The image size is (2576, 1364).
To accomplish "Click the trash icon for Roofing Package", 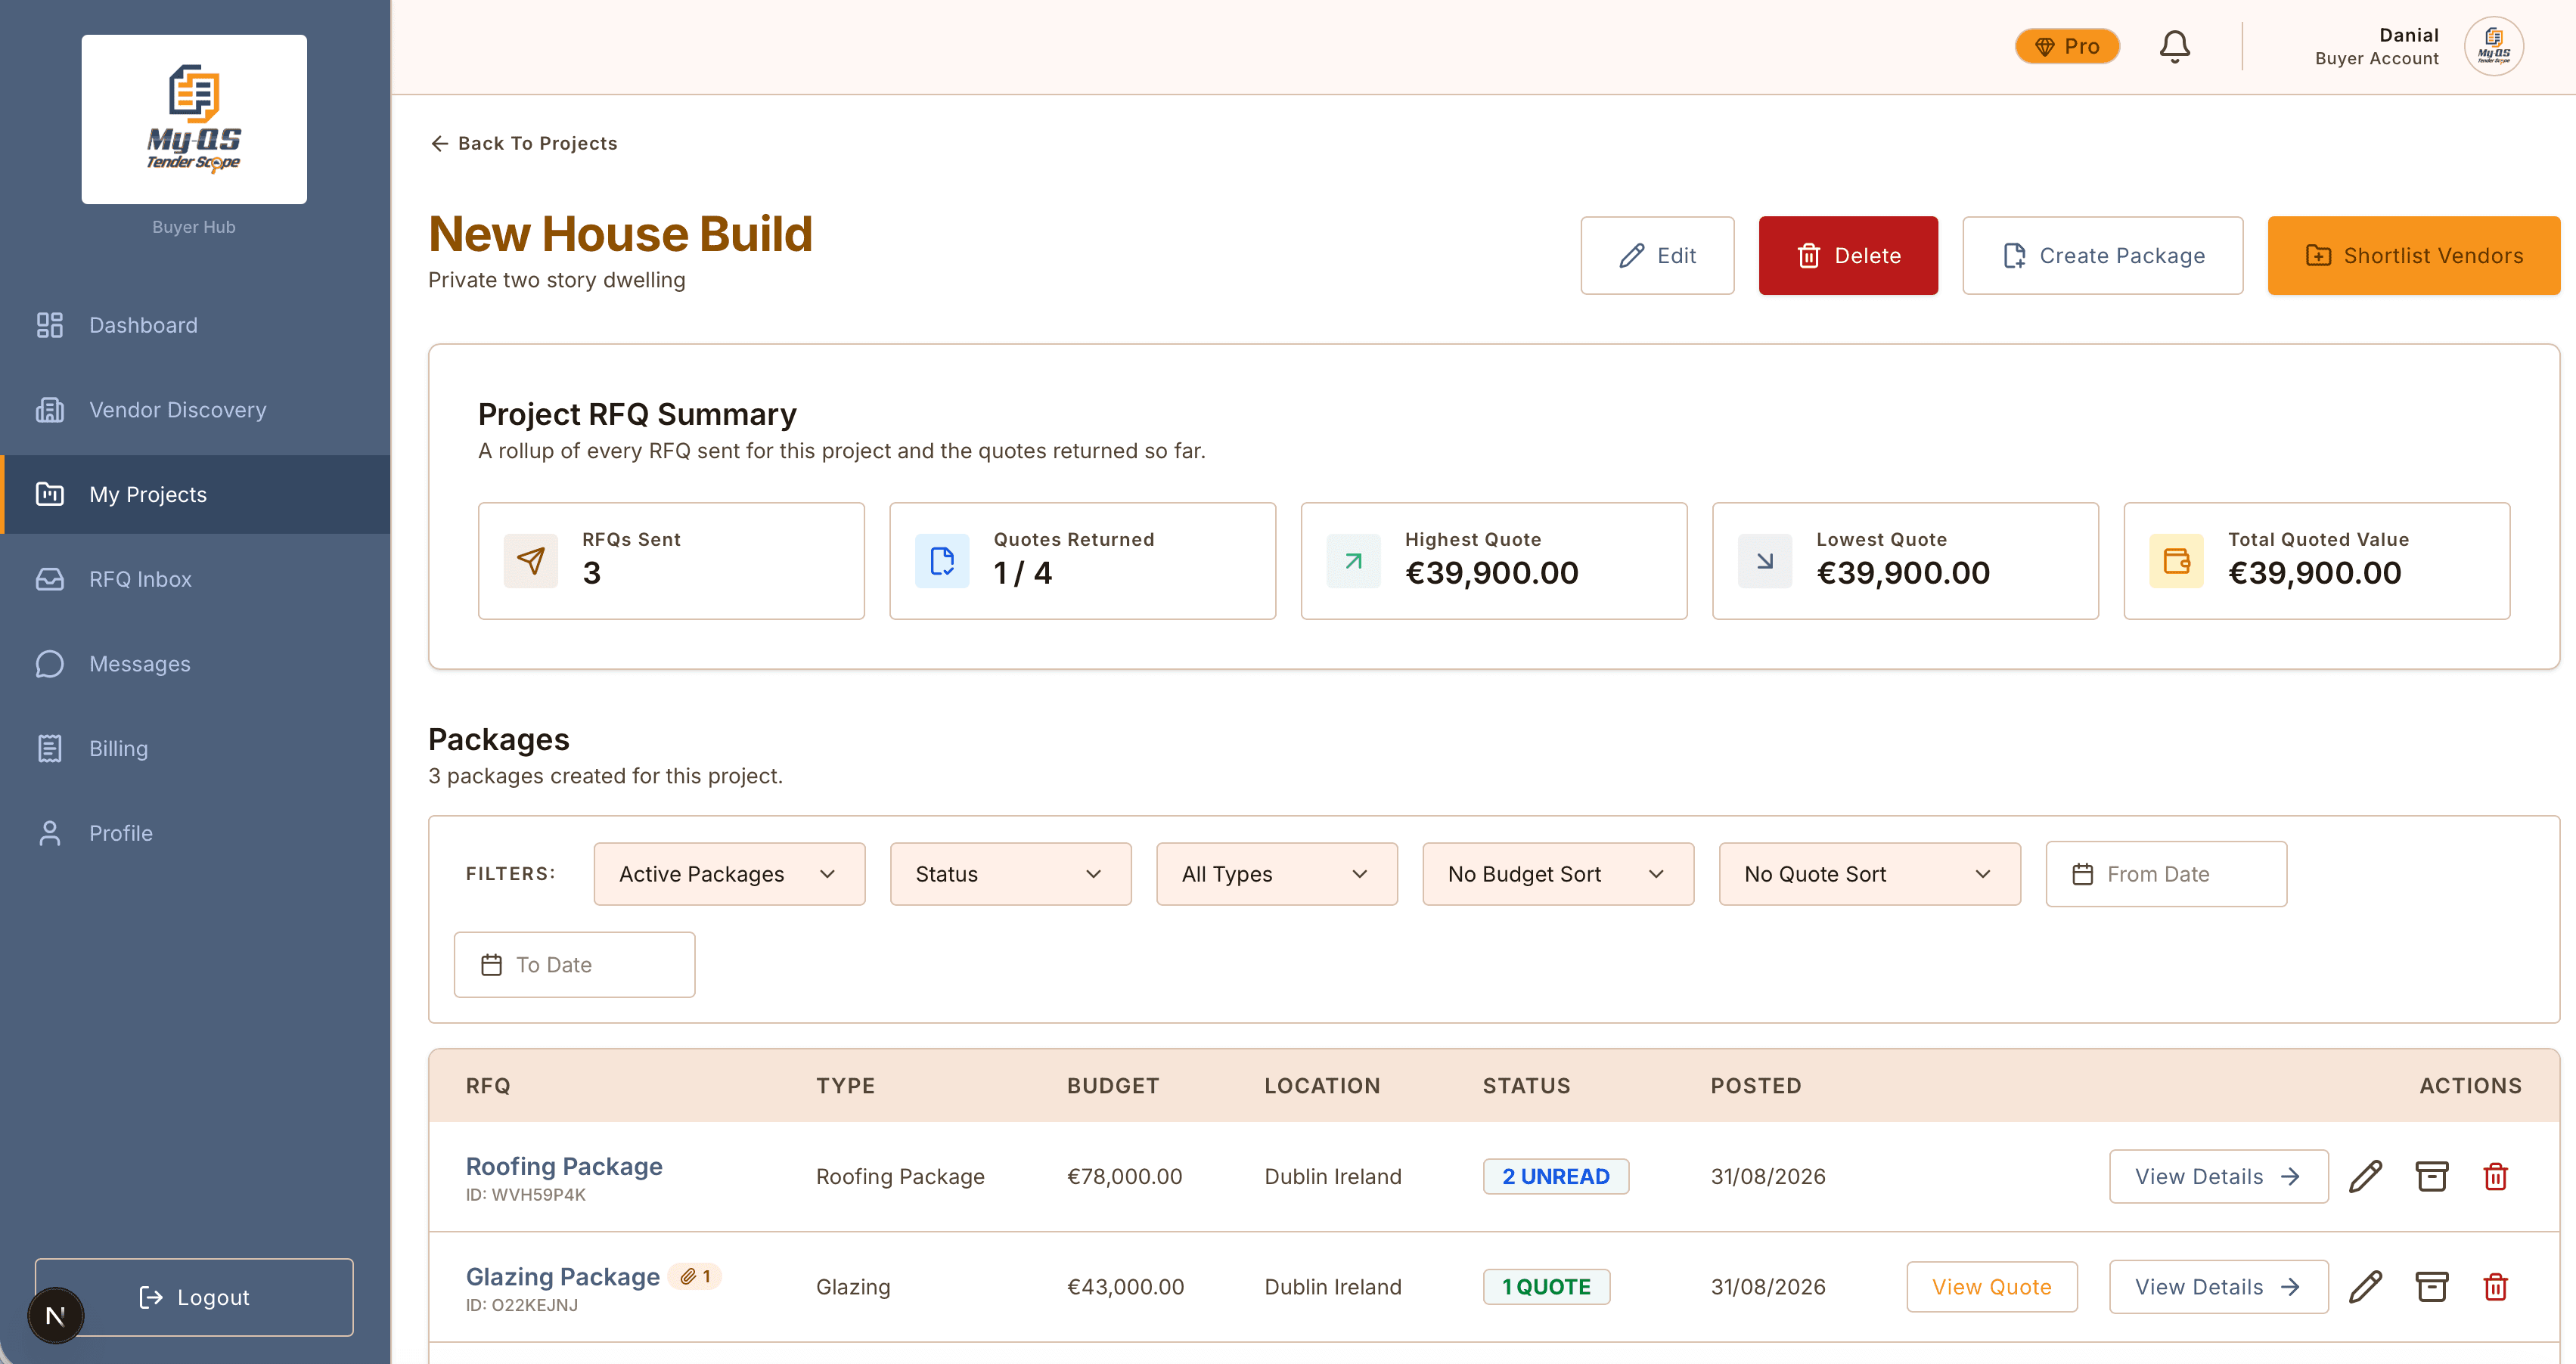I will [2495, 1176].
